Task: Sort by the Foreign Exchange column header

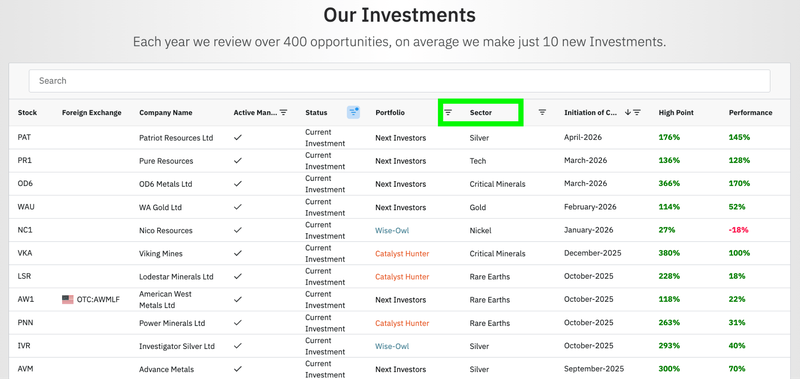Action: 92,113
